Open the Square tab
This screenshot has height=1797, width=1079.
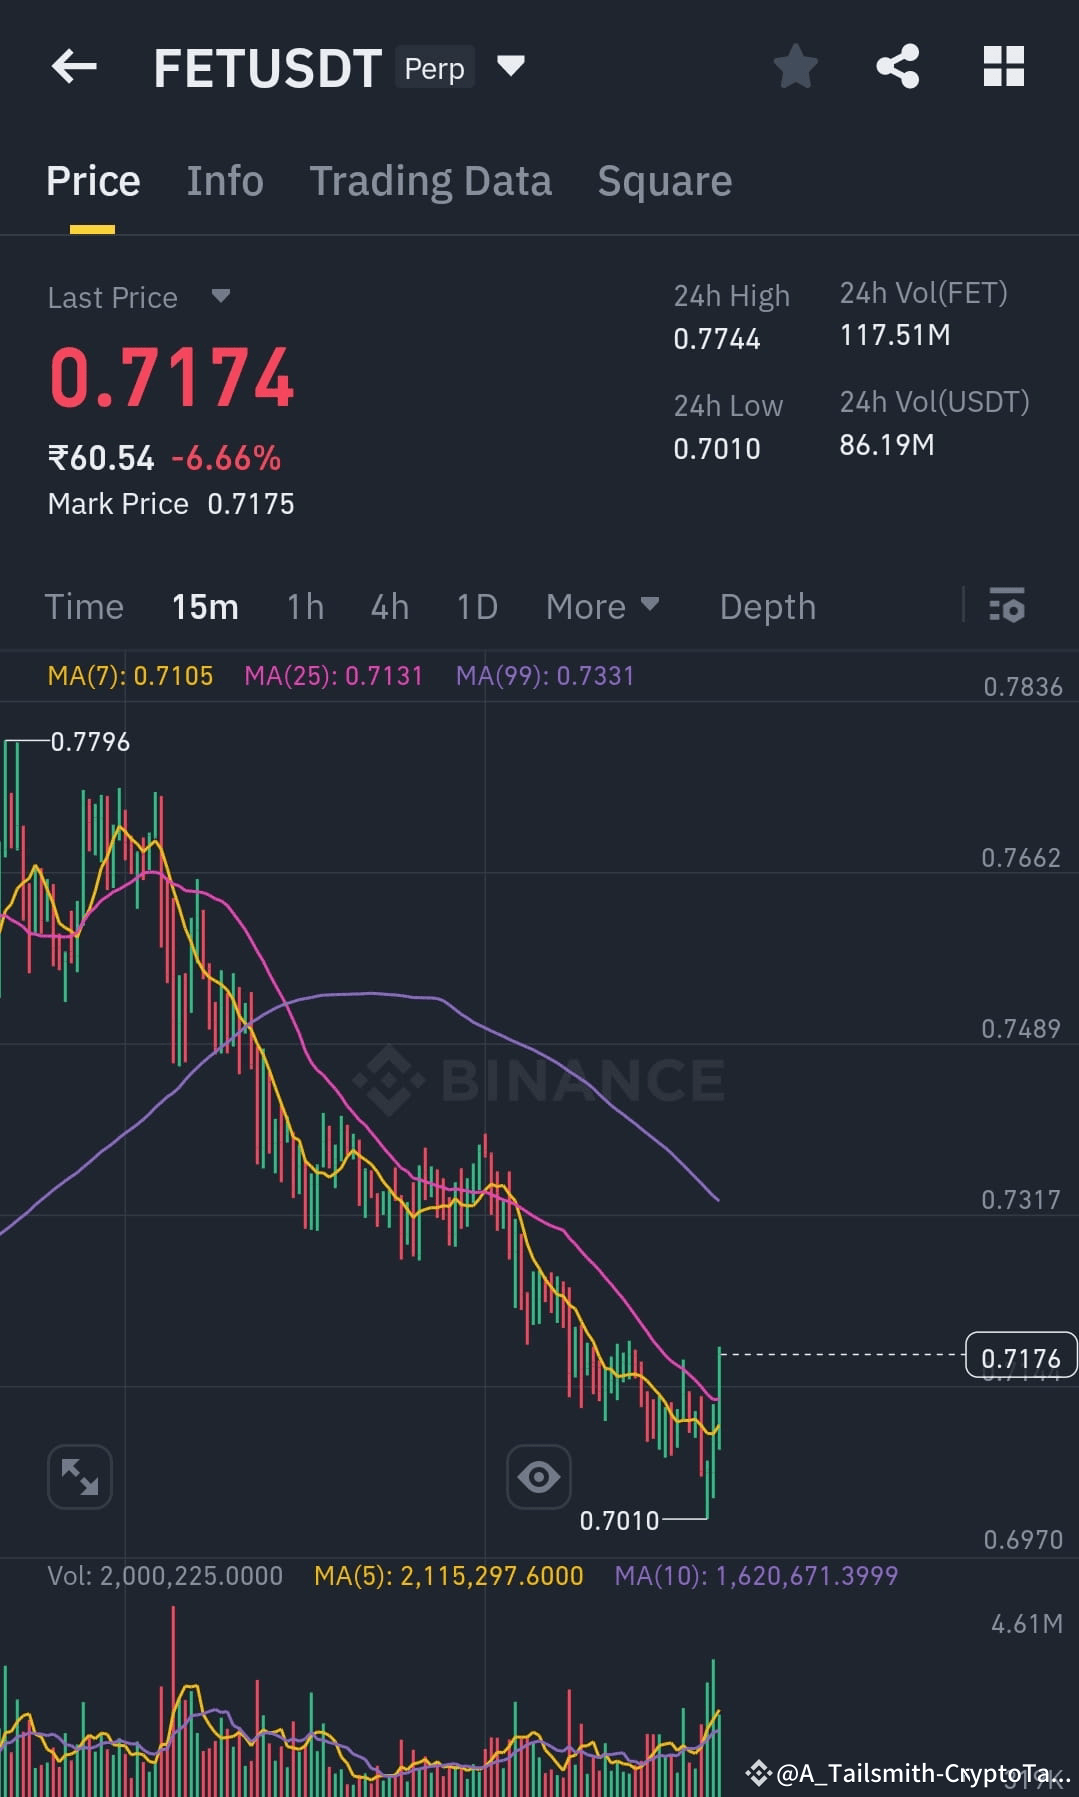pos(665,181)
